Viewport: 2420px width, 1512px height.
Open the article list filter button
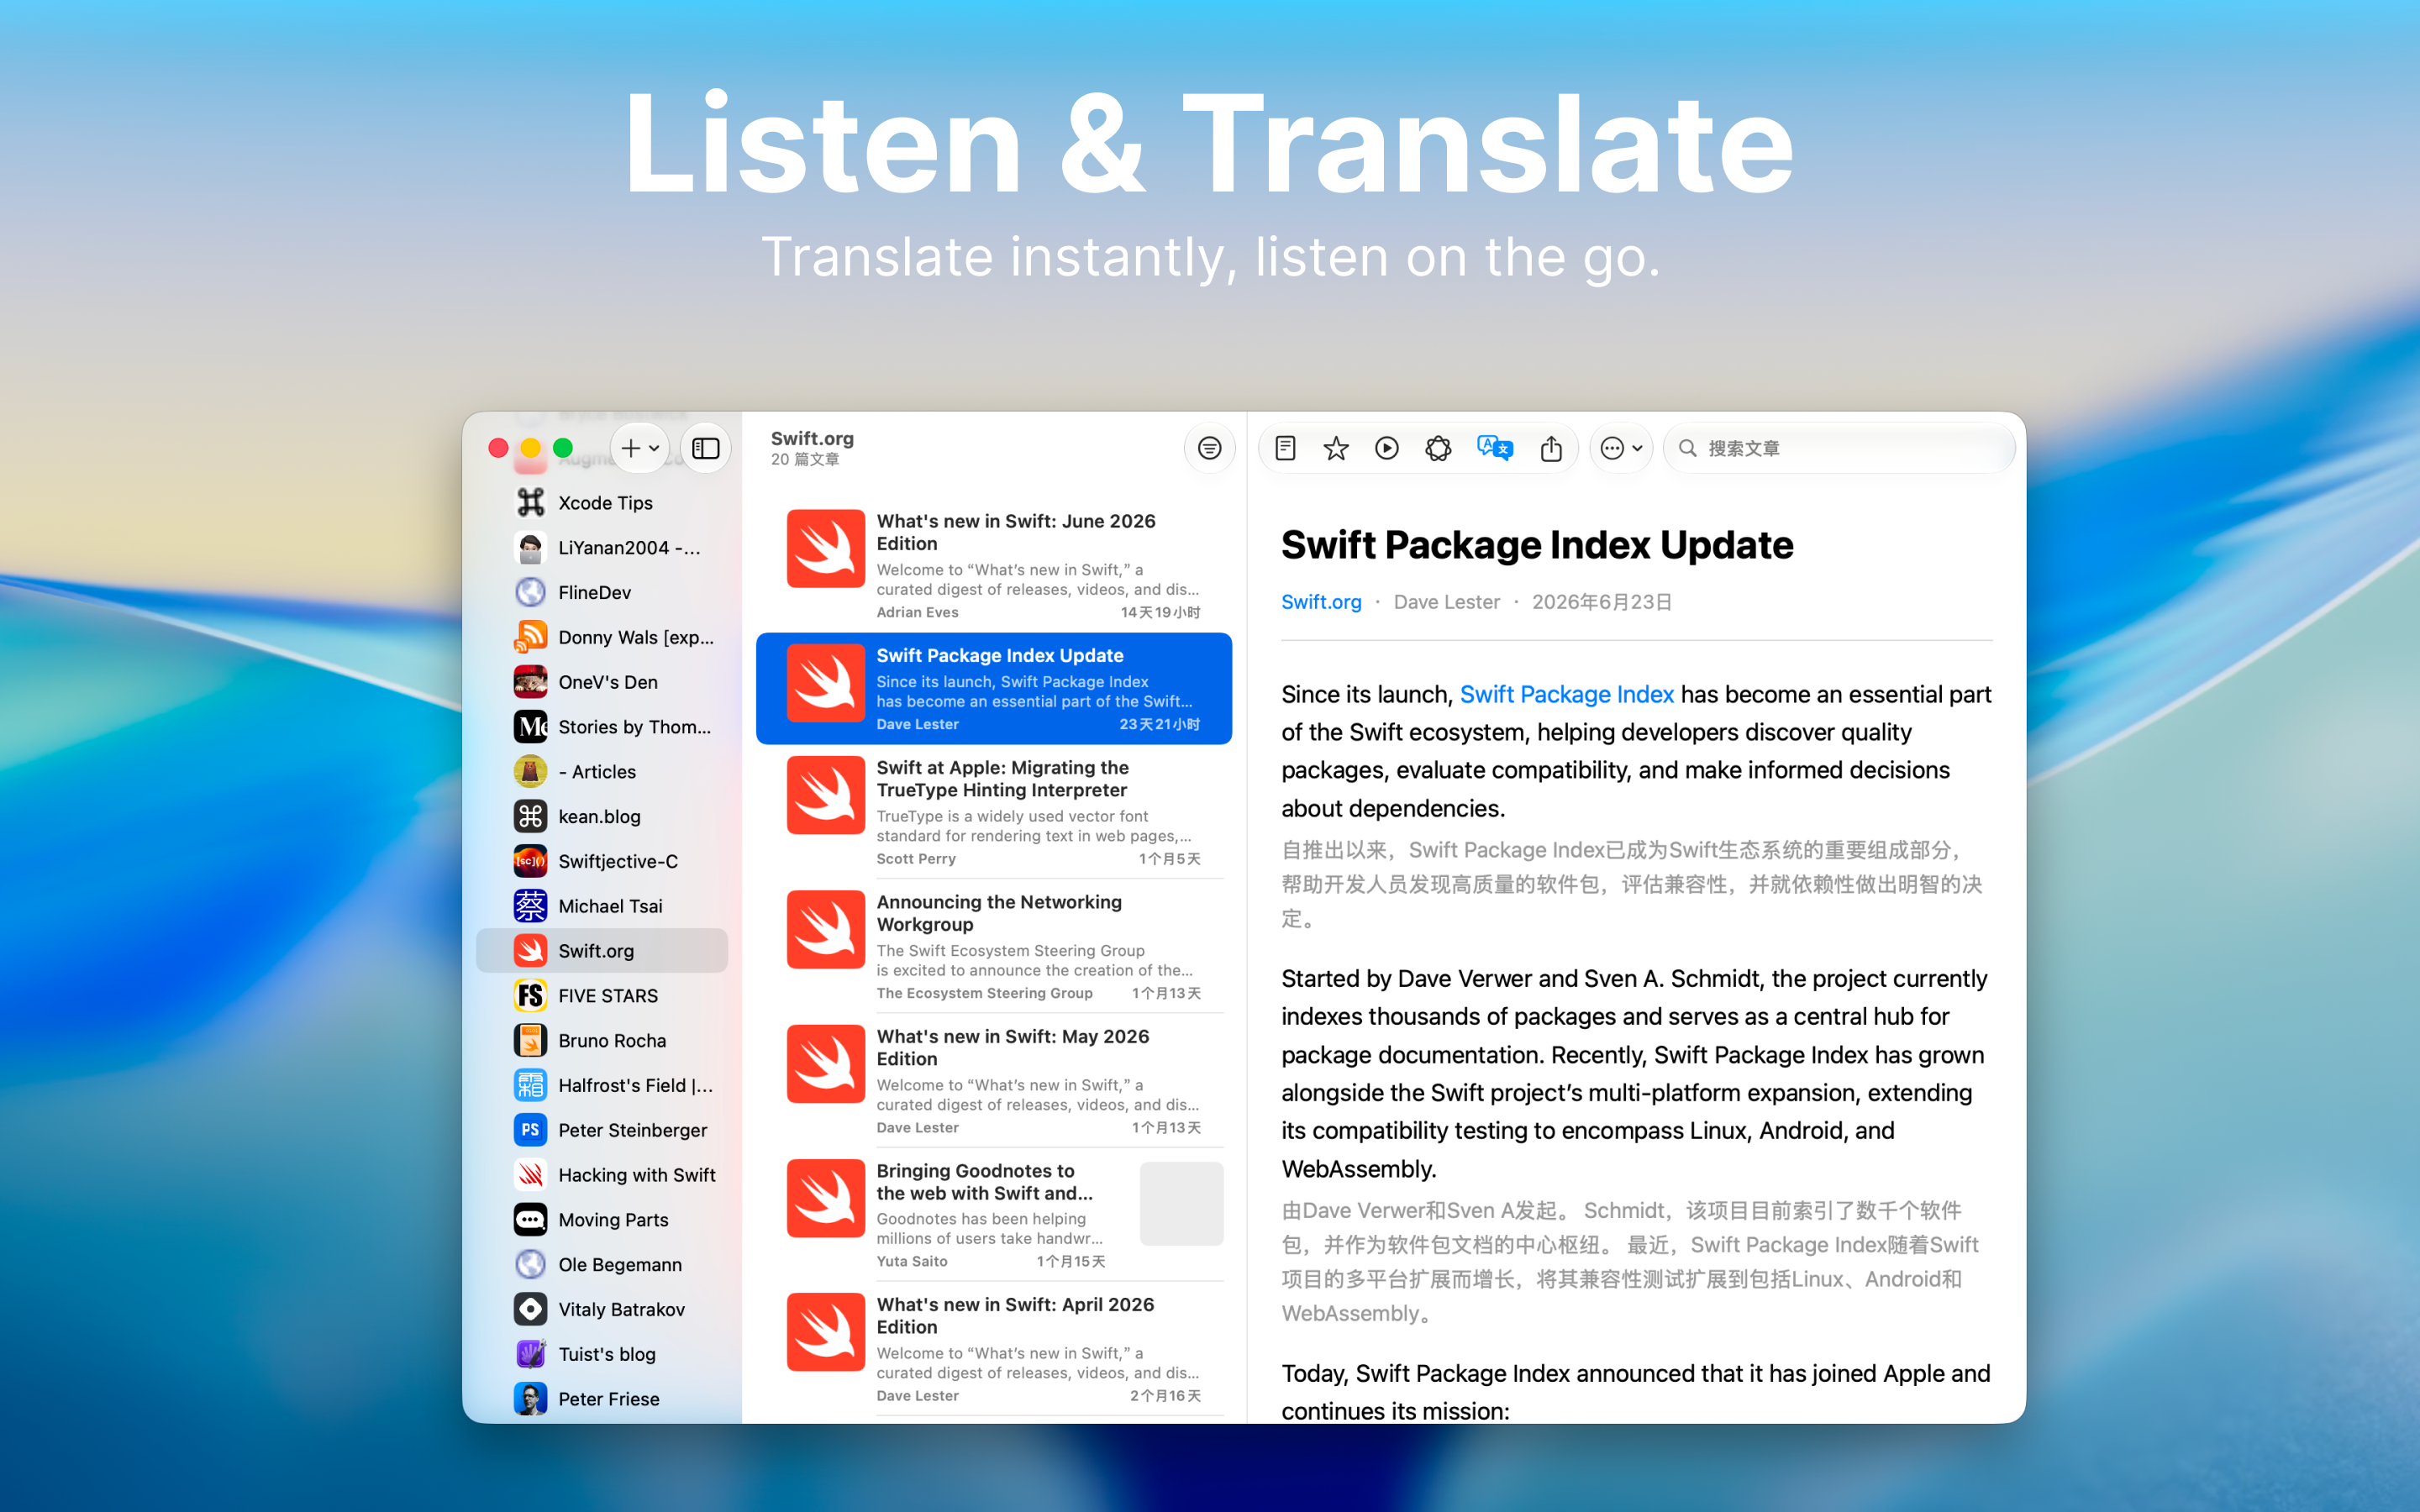(1209, 448)
